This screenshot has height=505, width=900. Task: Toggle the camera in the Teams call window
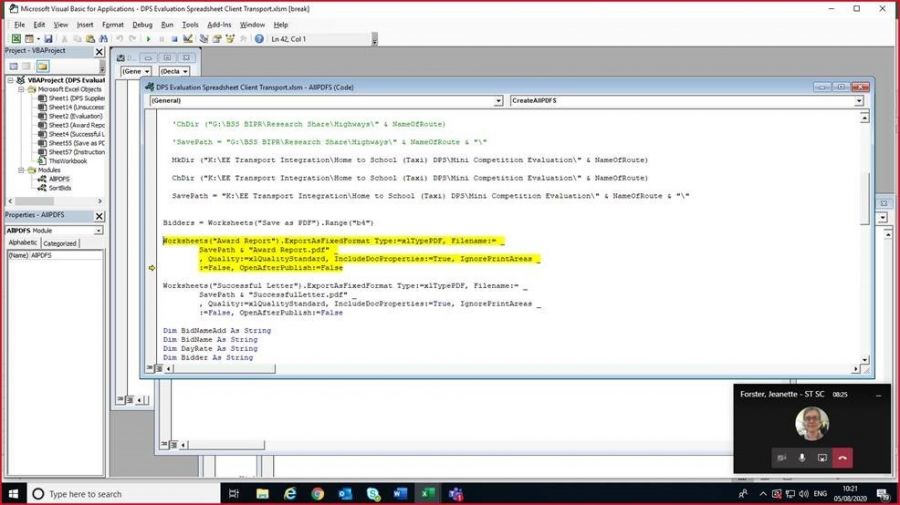point(781,458)
